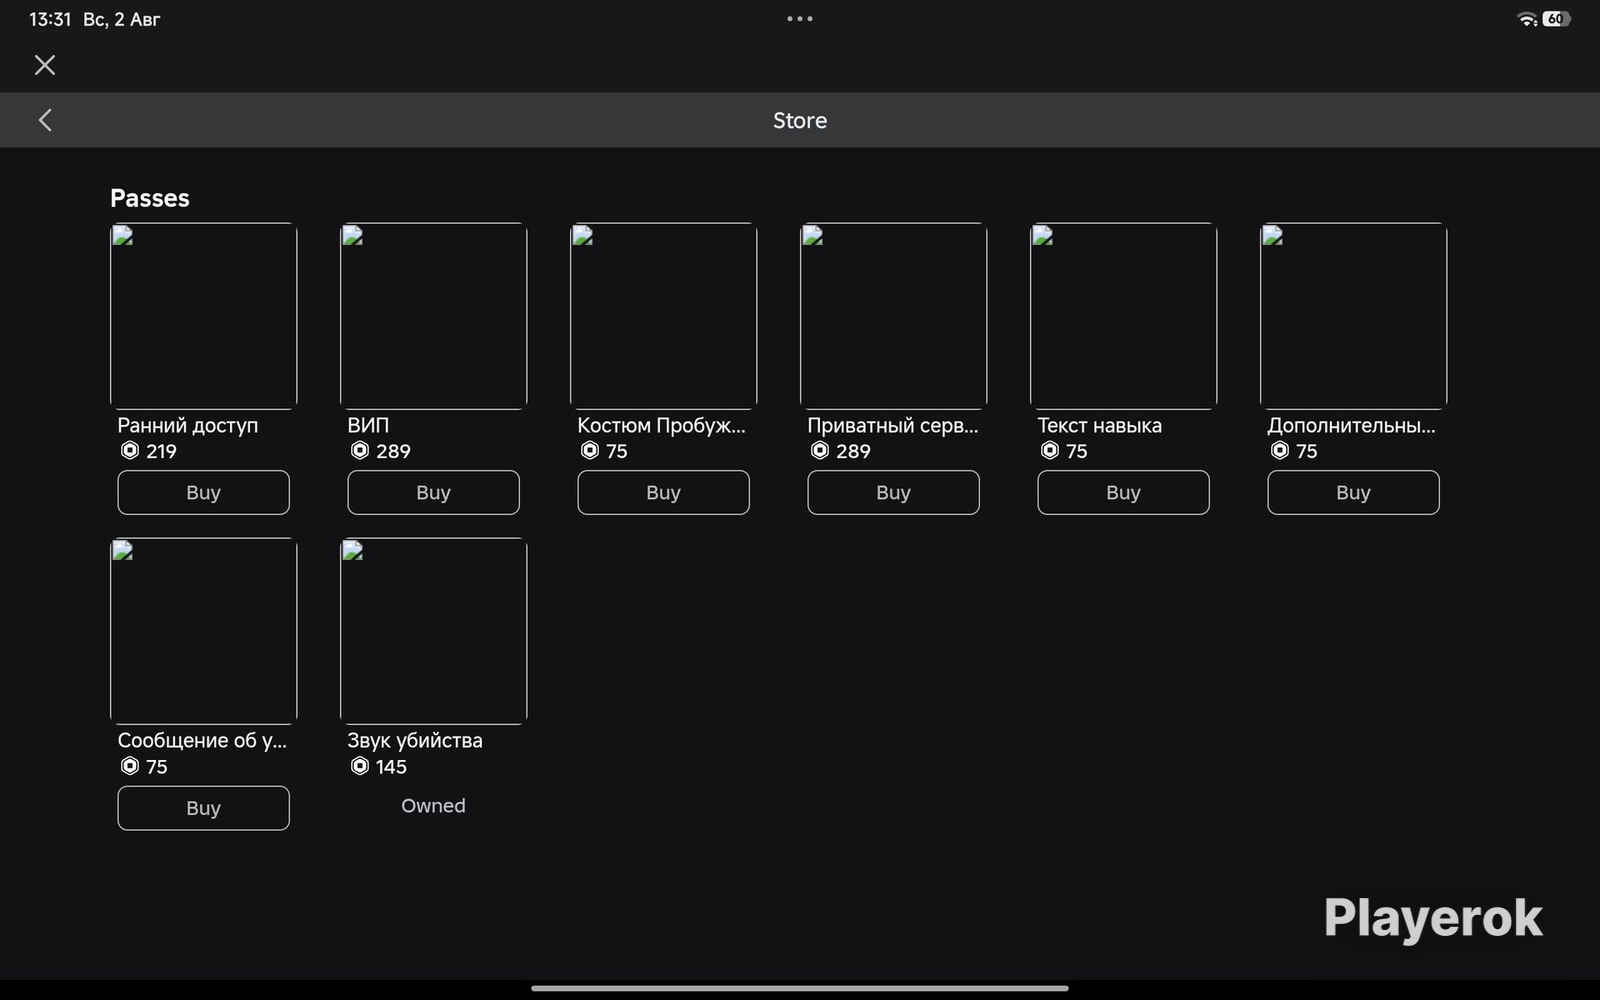Click the Robux icon under Приватный серв...

[820, 451]
